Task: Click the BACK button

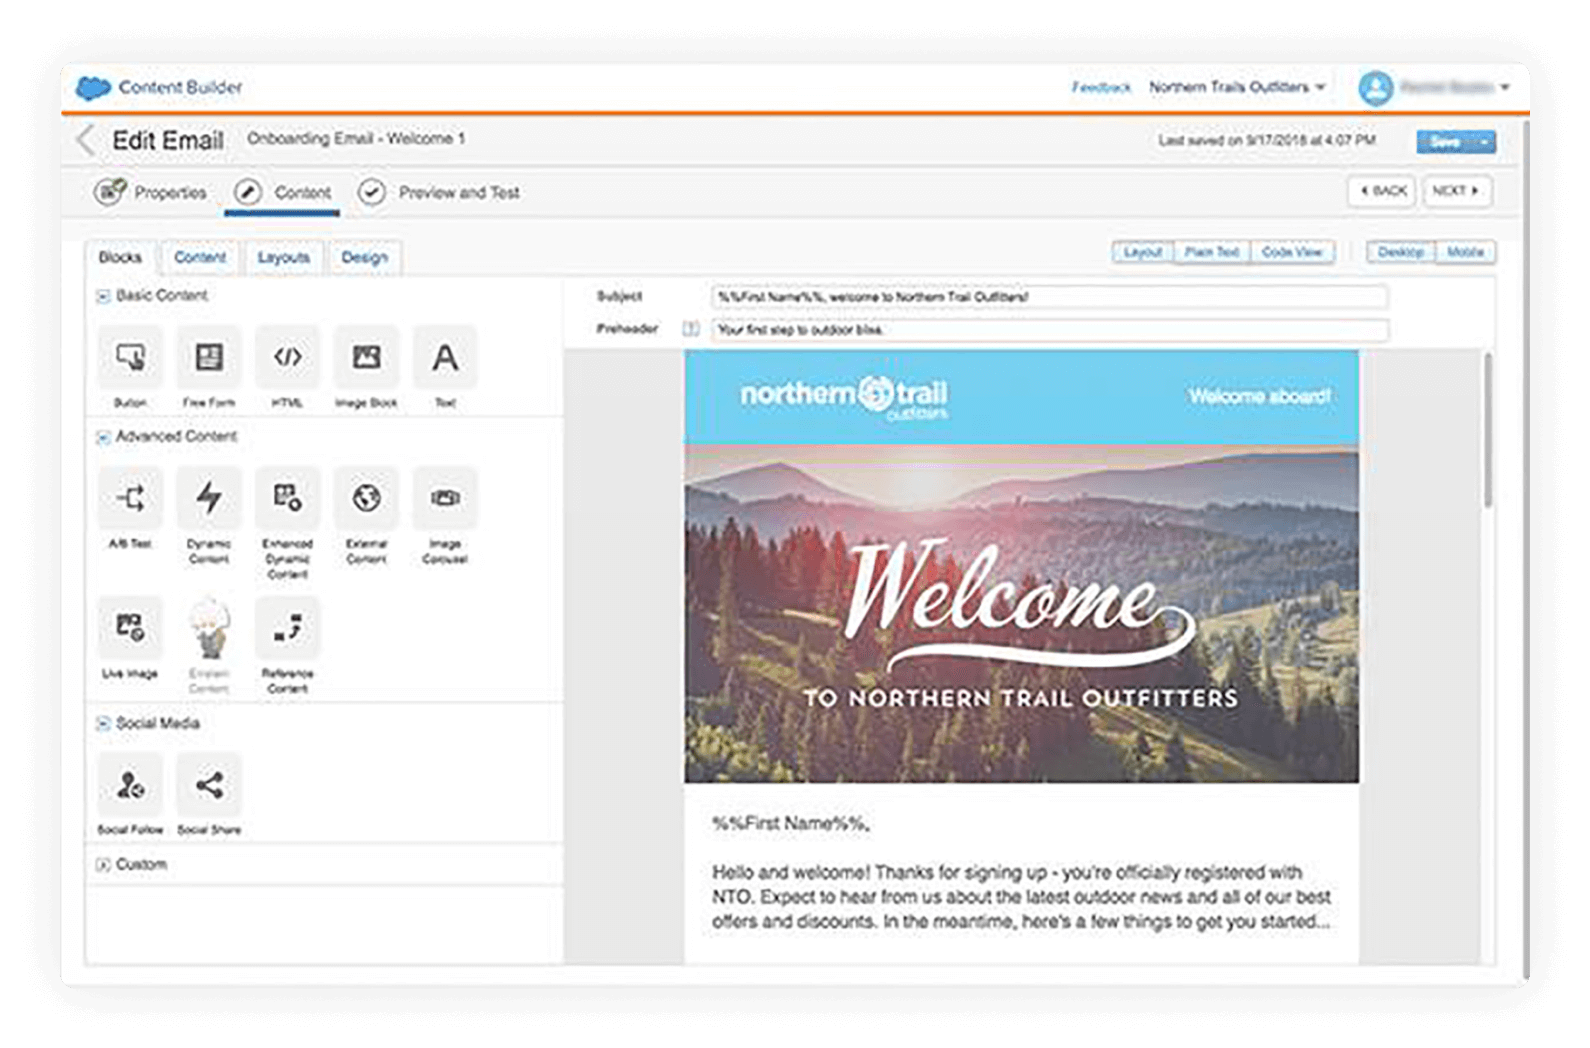Action: pyautogui.click(x=1382, y=191)
